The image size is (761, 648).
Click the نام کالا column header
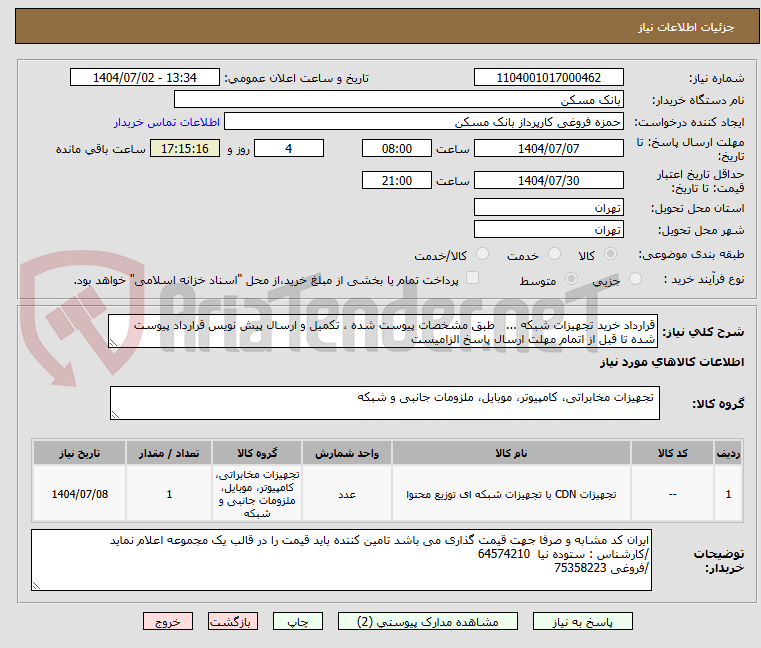511,453
